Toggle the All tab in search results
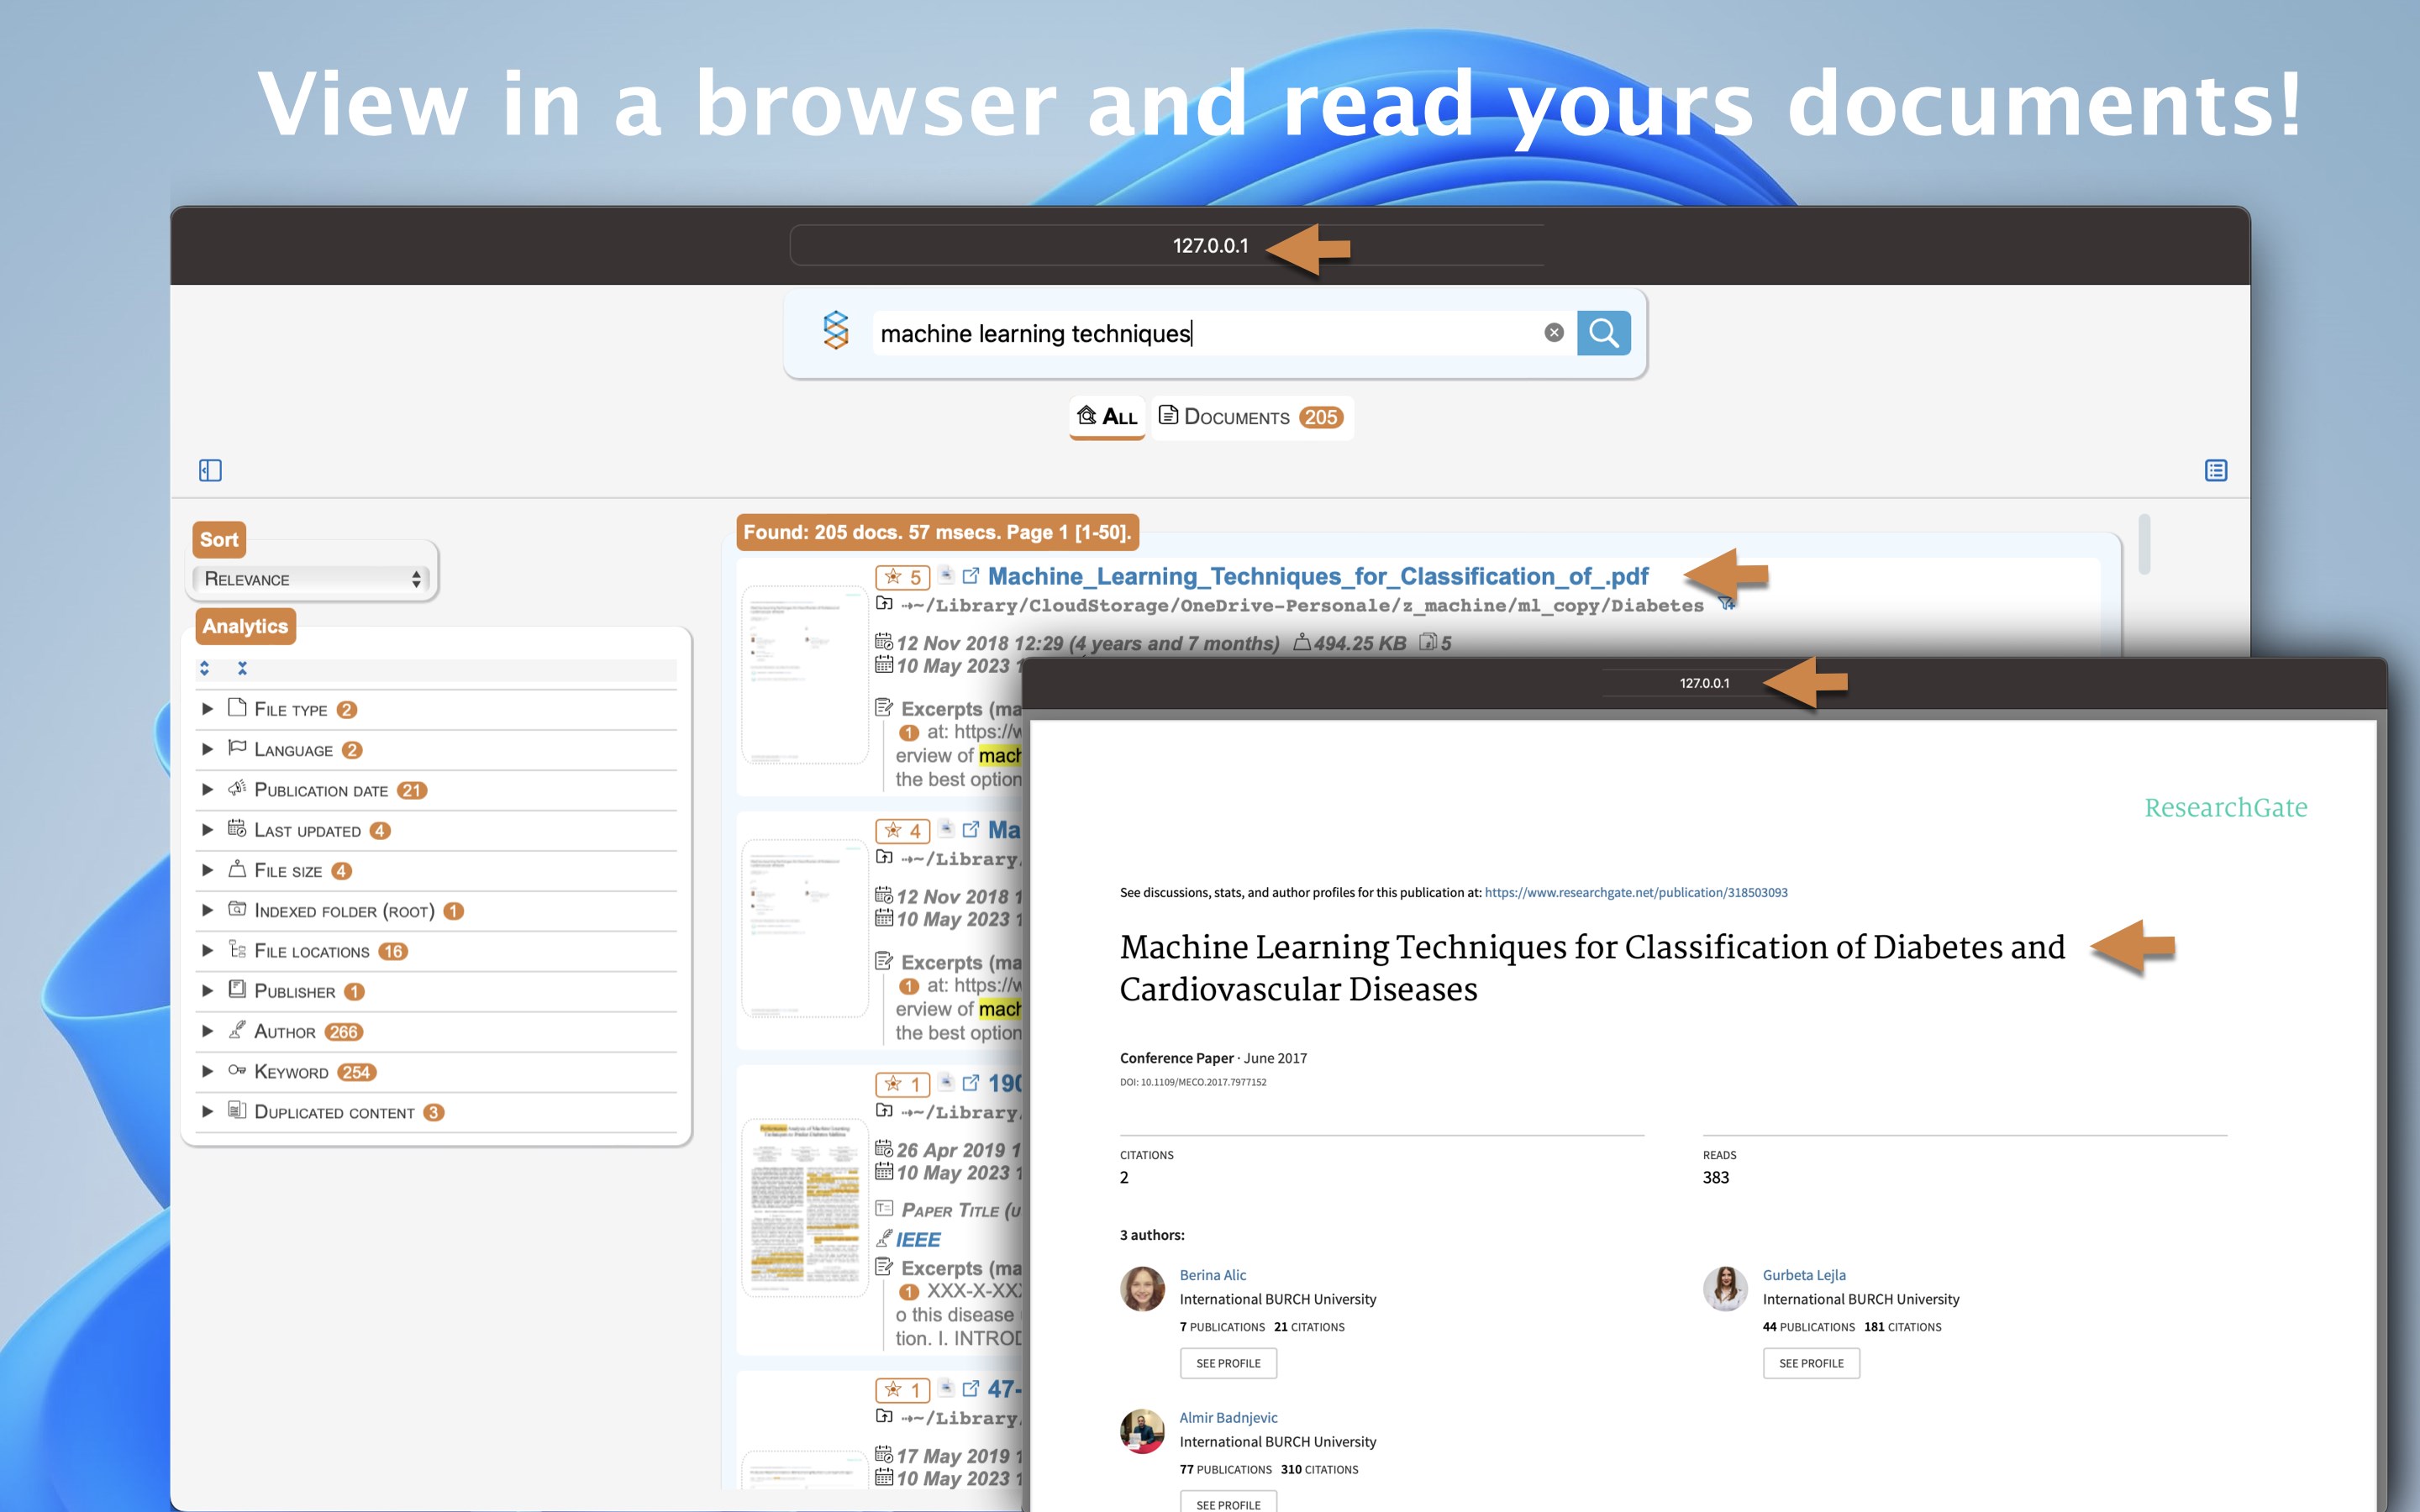 tap(1108, 417)
